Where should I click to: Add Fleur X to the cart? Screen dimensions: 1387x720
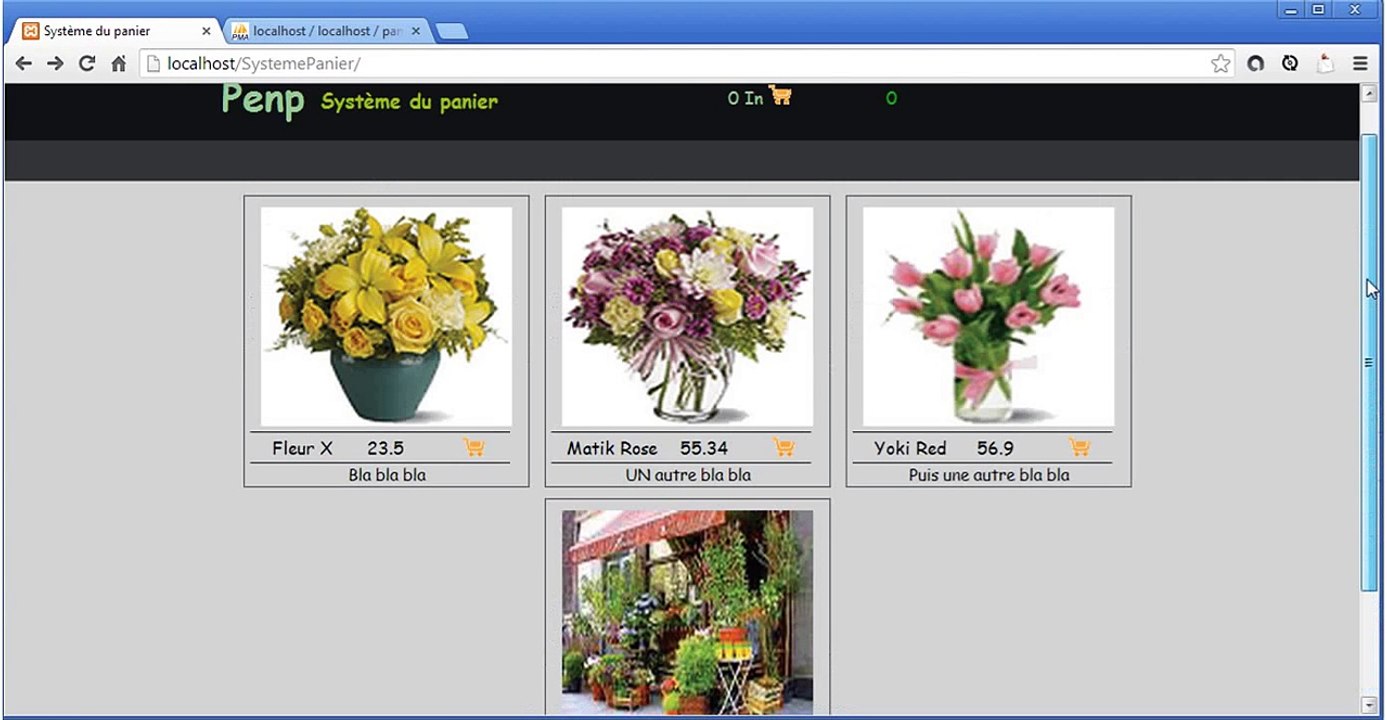pyautogui.click(x=474, y=447)
